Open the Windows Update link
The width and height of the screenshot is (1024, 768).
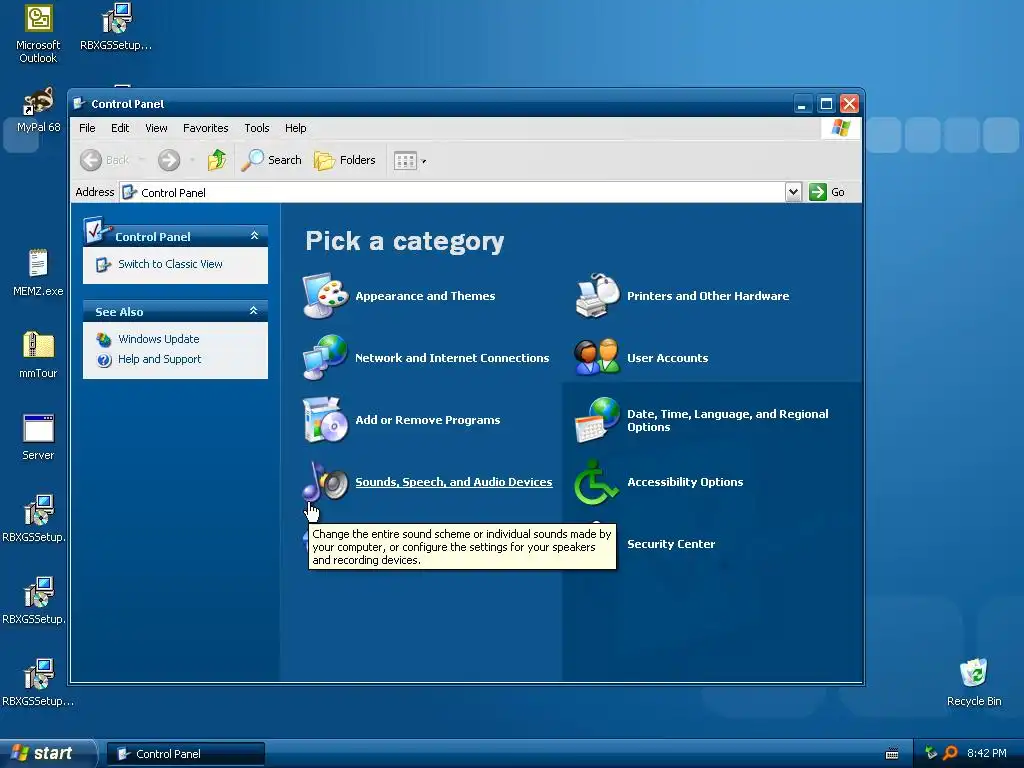click(x=159, y=339)
